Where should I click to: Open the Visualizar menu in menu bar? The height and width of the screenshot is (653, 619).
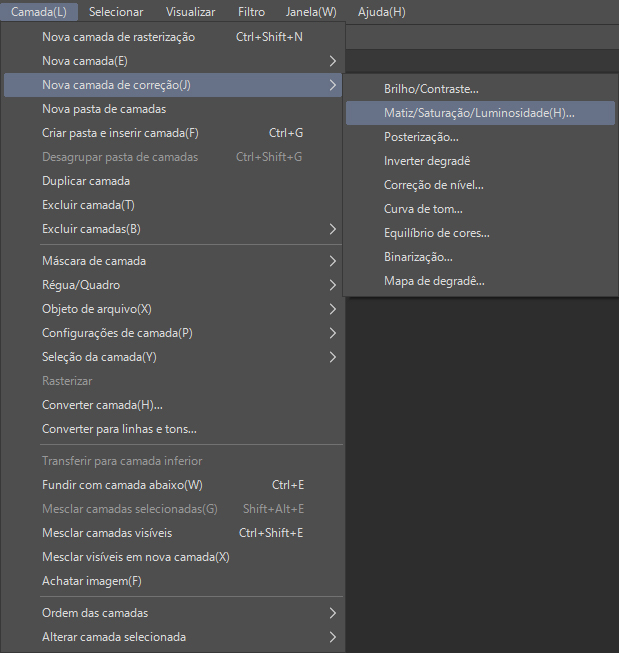click(190, 12)
